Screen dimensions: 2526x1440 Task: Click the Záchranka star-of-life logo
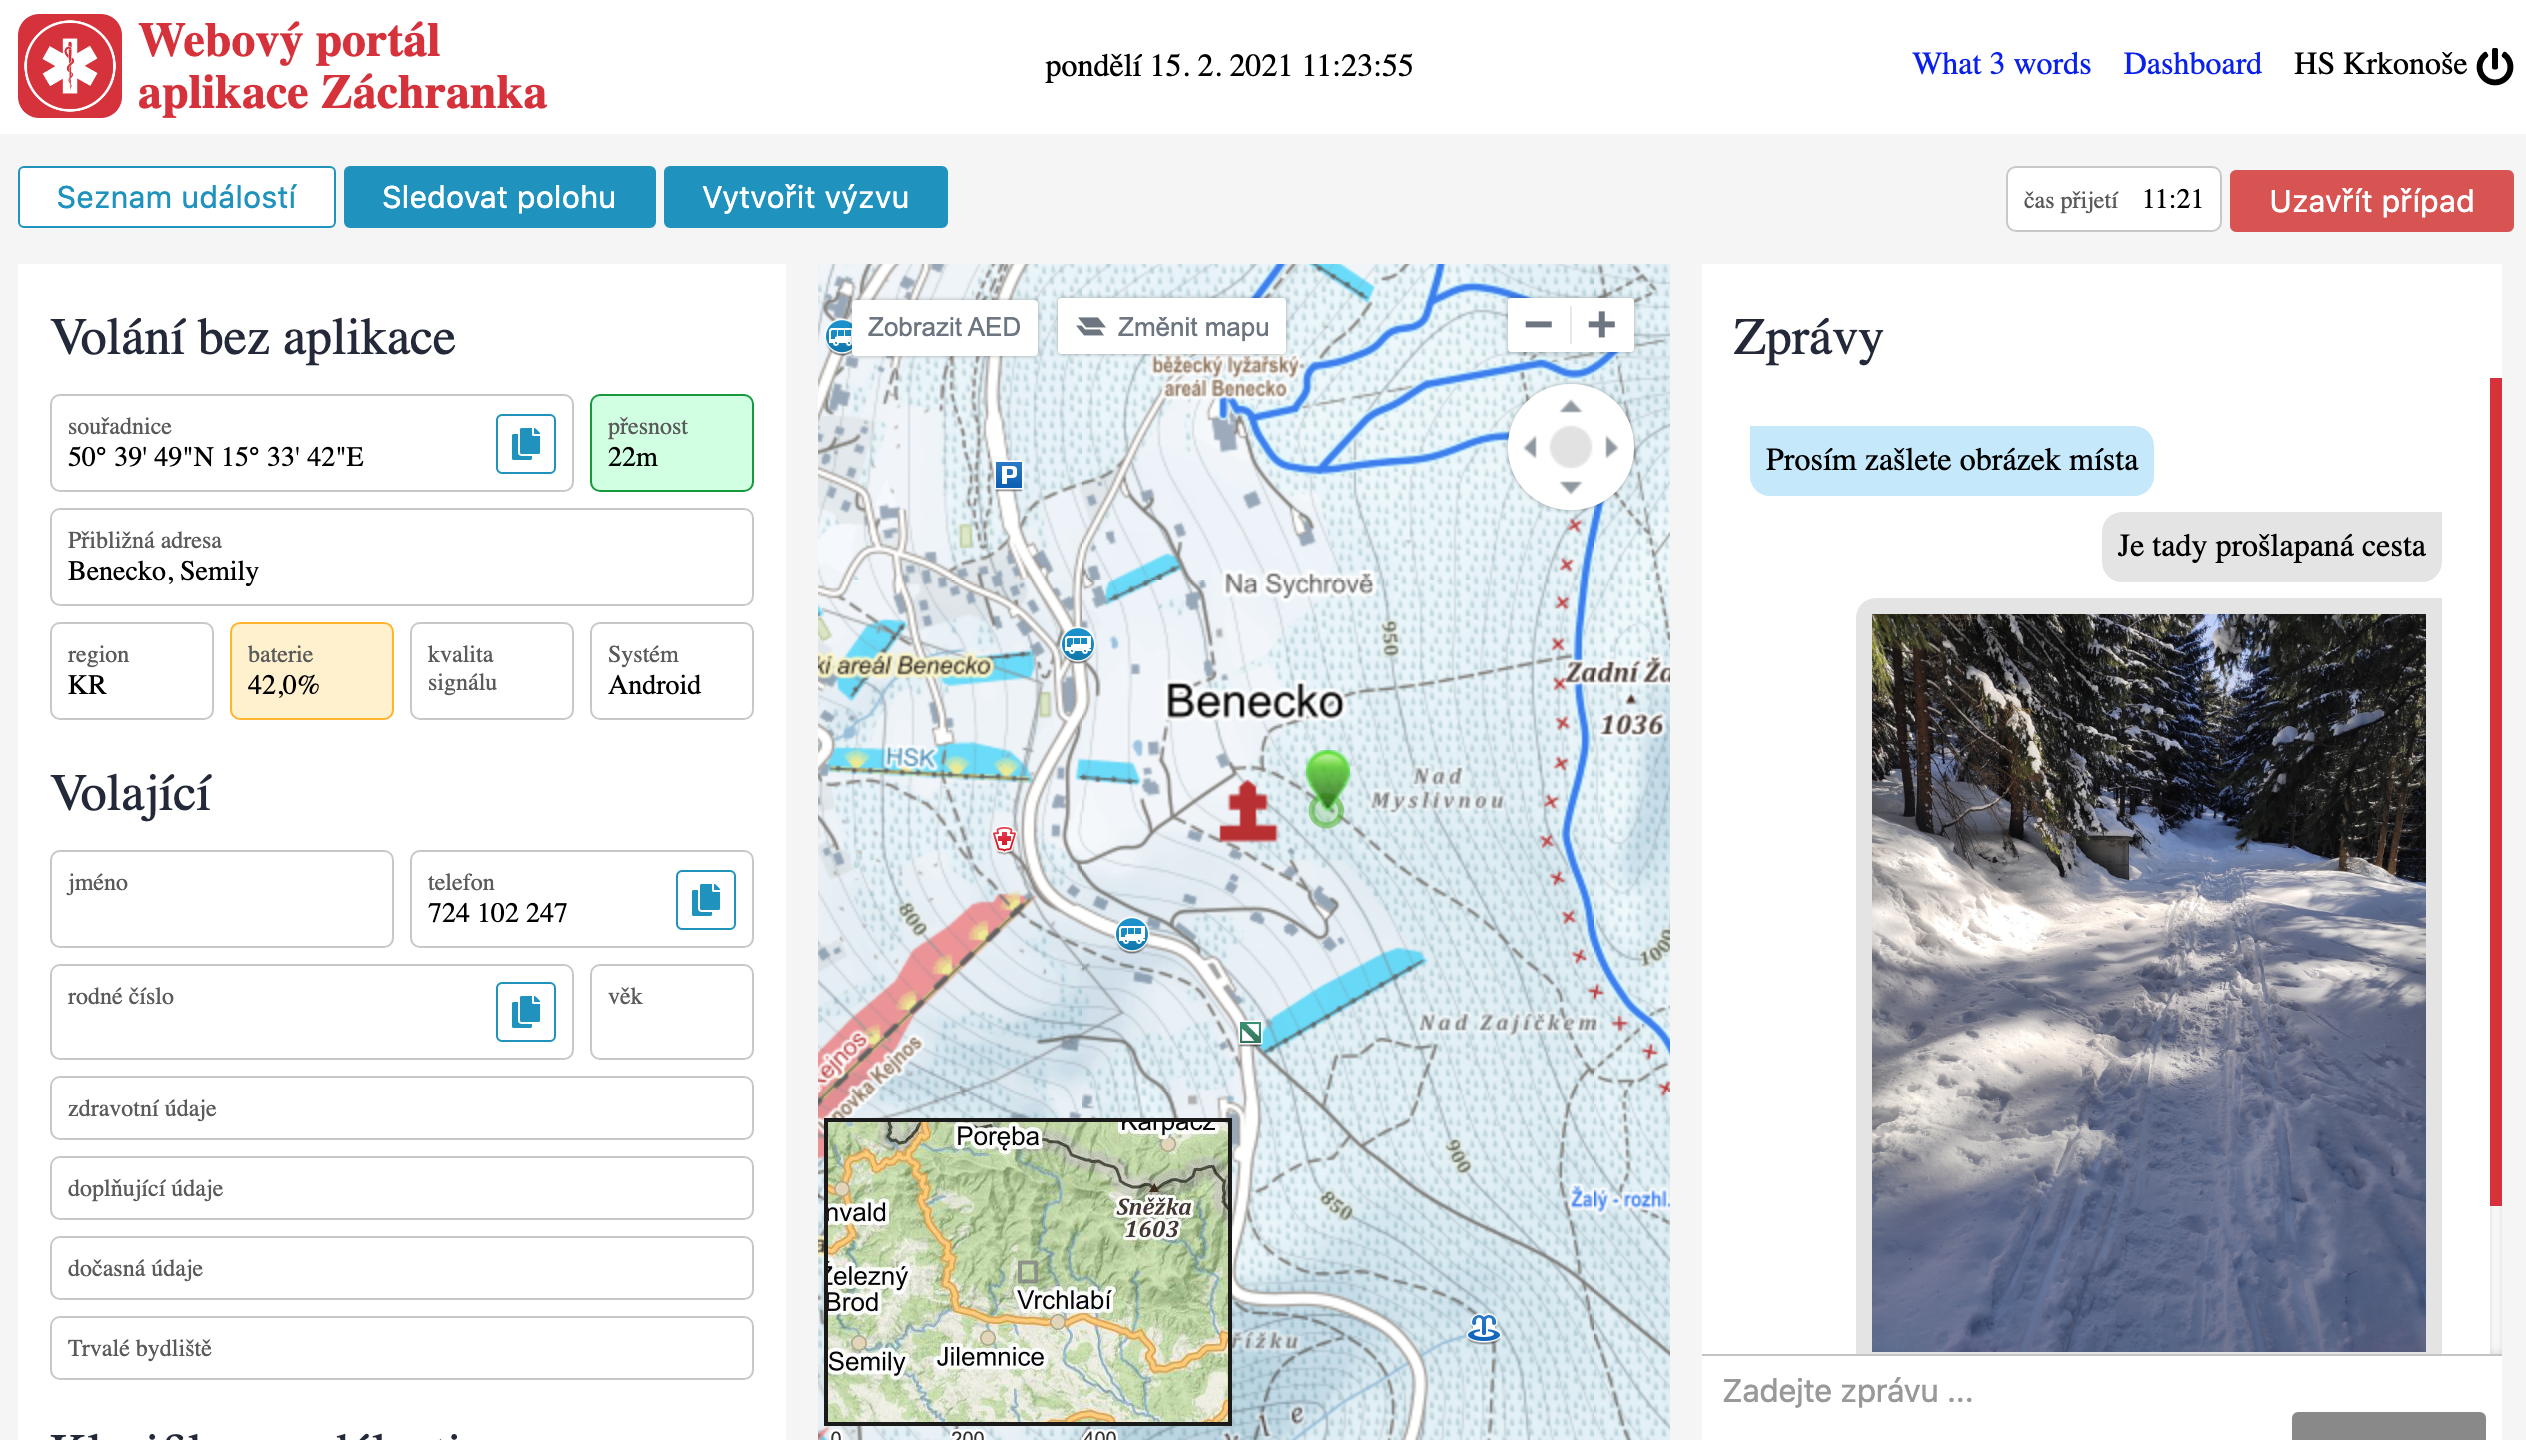pos(69,66)
